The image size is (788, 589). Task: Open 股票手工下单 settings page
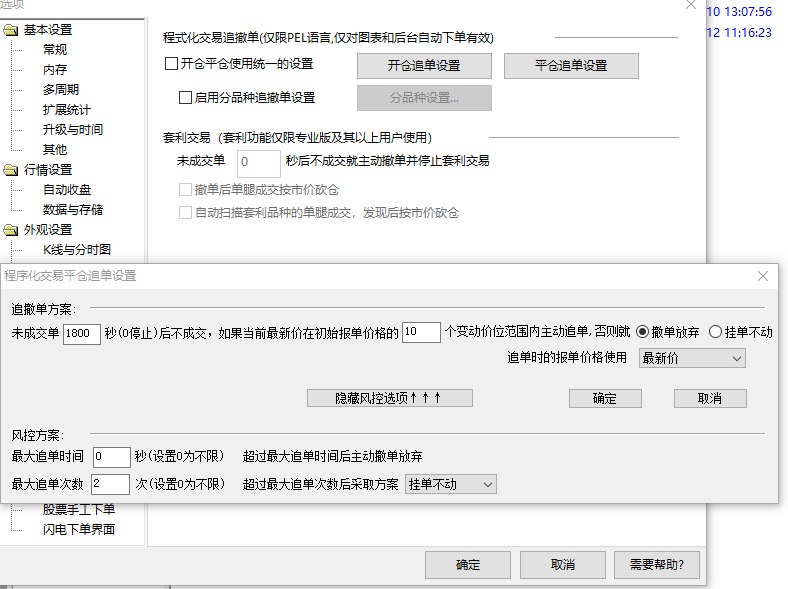click(x=79, y=510)
